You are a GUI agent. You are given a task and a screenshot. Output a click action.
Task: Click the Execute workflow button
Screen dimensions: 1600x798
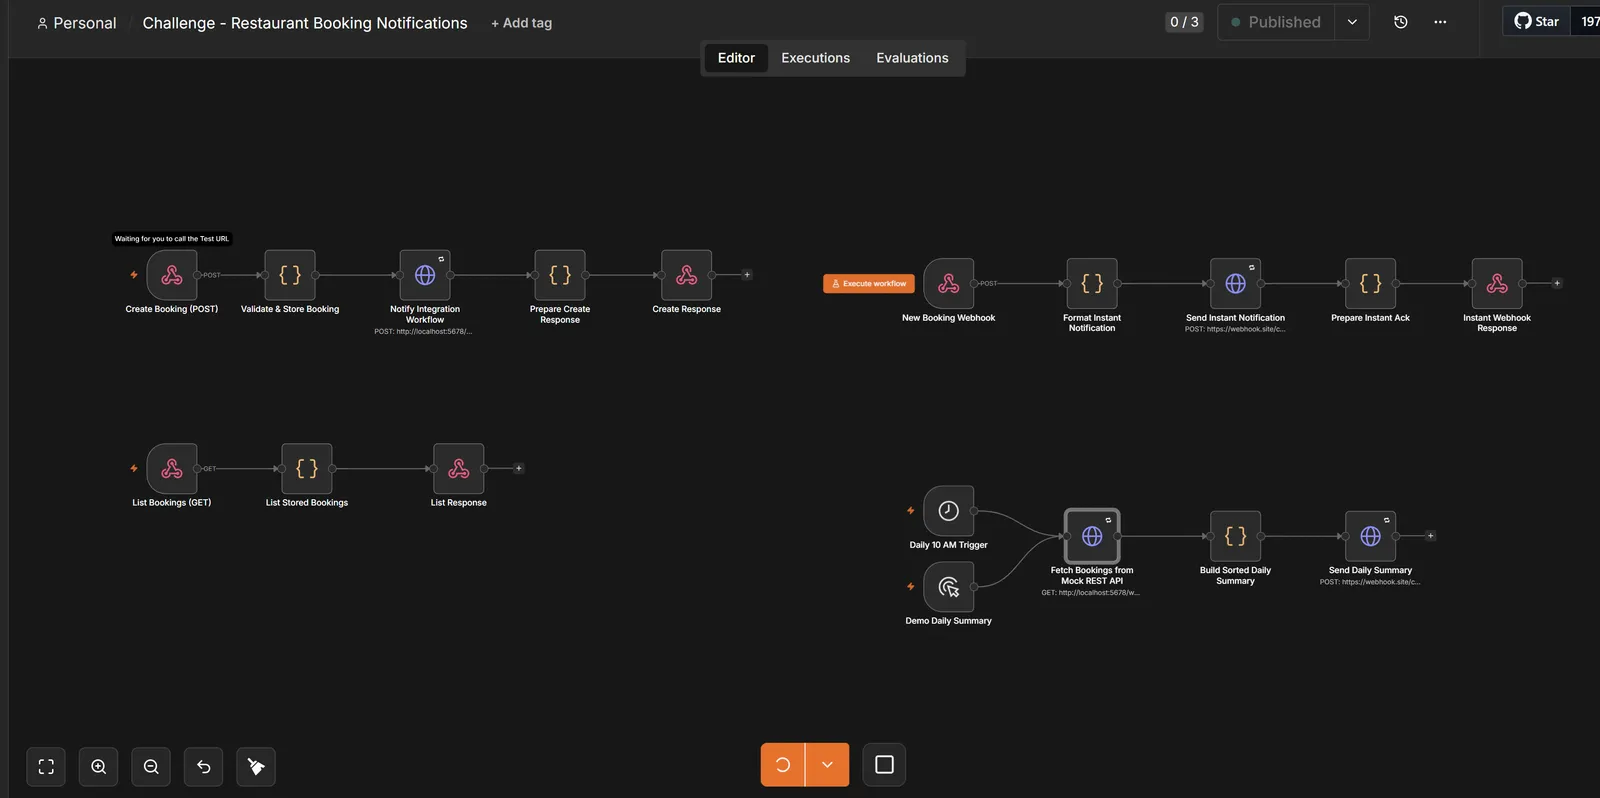point(869,284)
